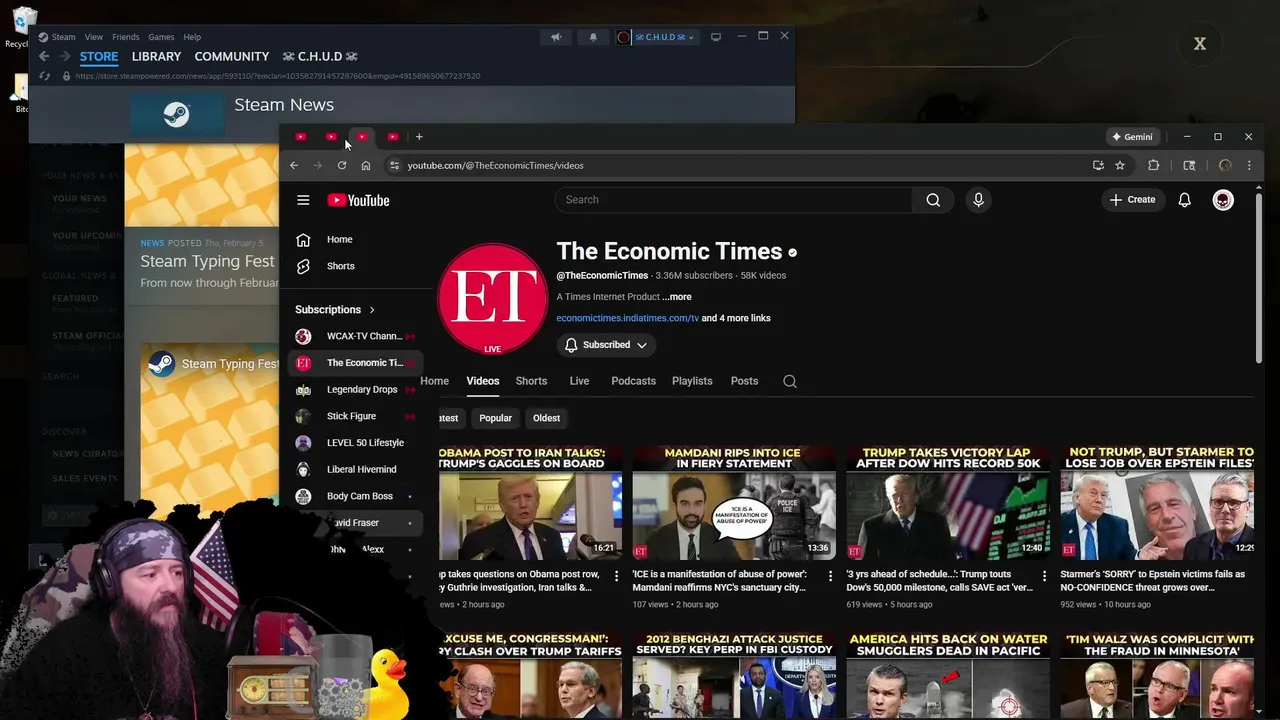View site information icon in the address bar
The height and width of the screenshot is (720, 1280).
(x=394, y=165)
